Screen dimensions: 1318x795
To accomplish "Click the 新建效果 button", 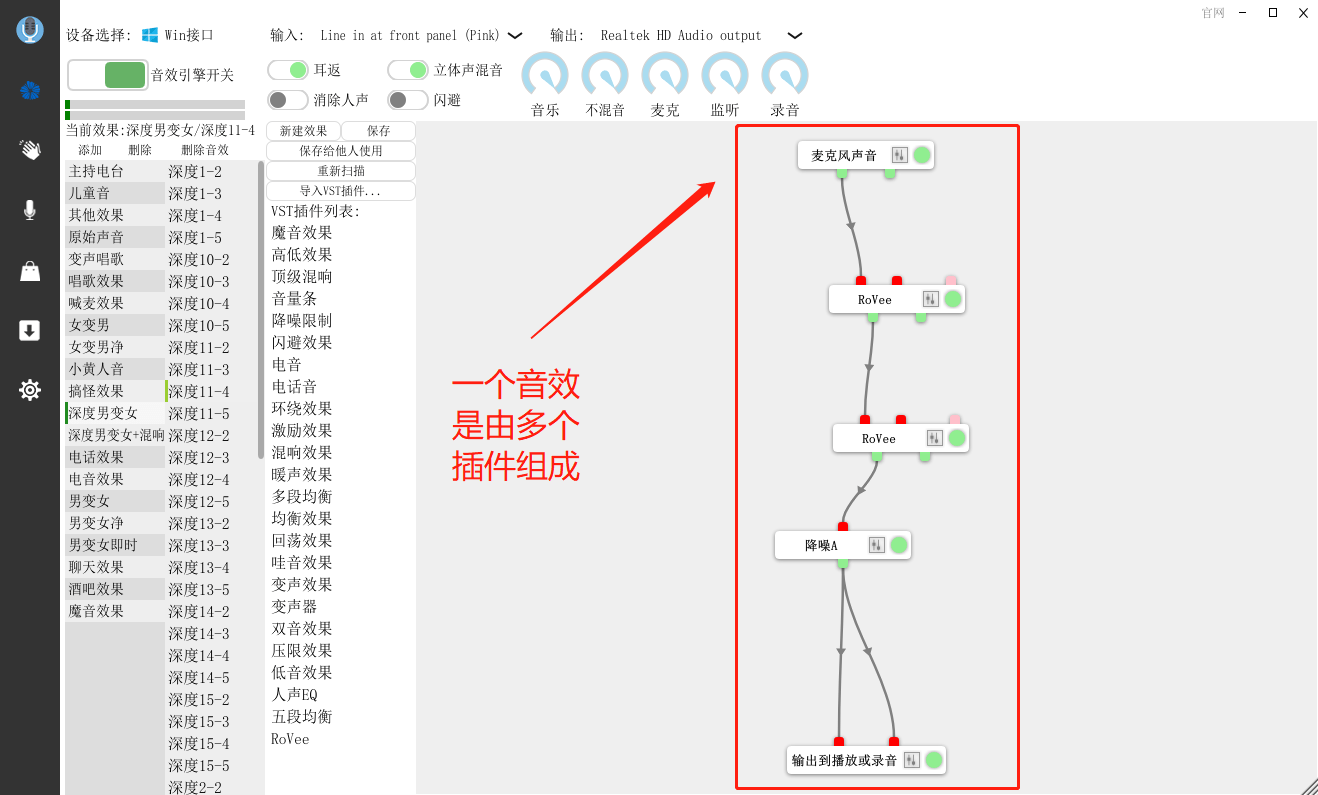I will point(303,131).
